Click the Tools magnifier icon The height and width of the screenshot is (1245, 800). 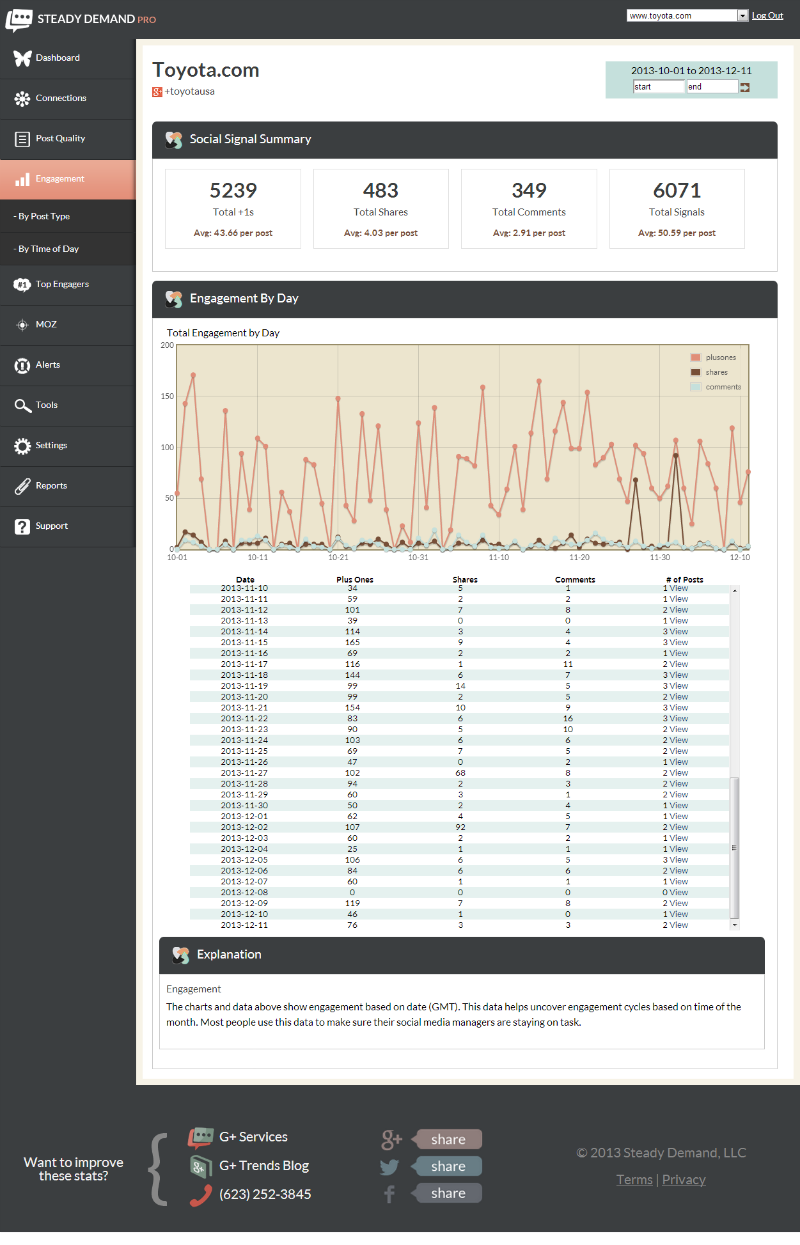(x=22, y=406)
